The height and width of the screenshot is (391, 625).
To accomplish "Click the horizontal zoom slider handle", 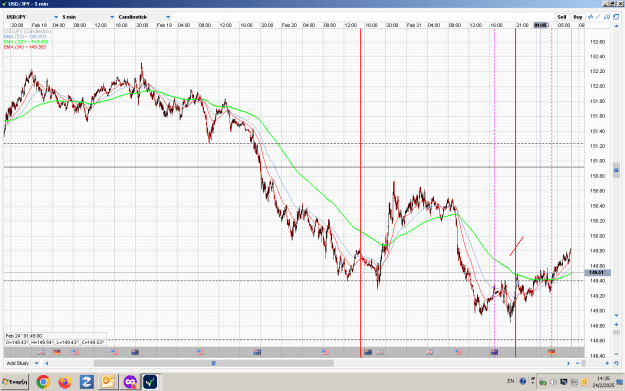I will coord(584,363).
